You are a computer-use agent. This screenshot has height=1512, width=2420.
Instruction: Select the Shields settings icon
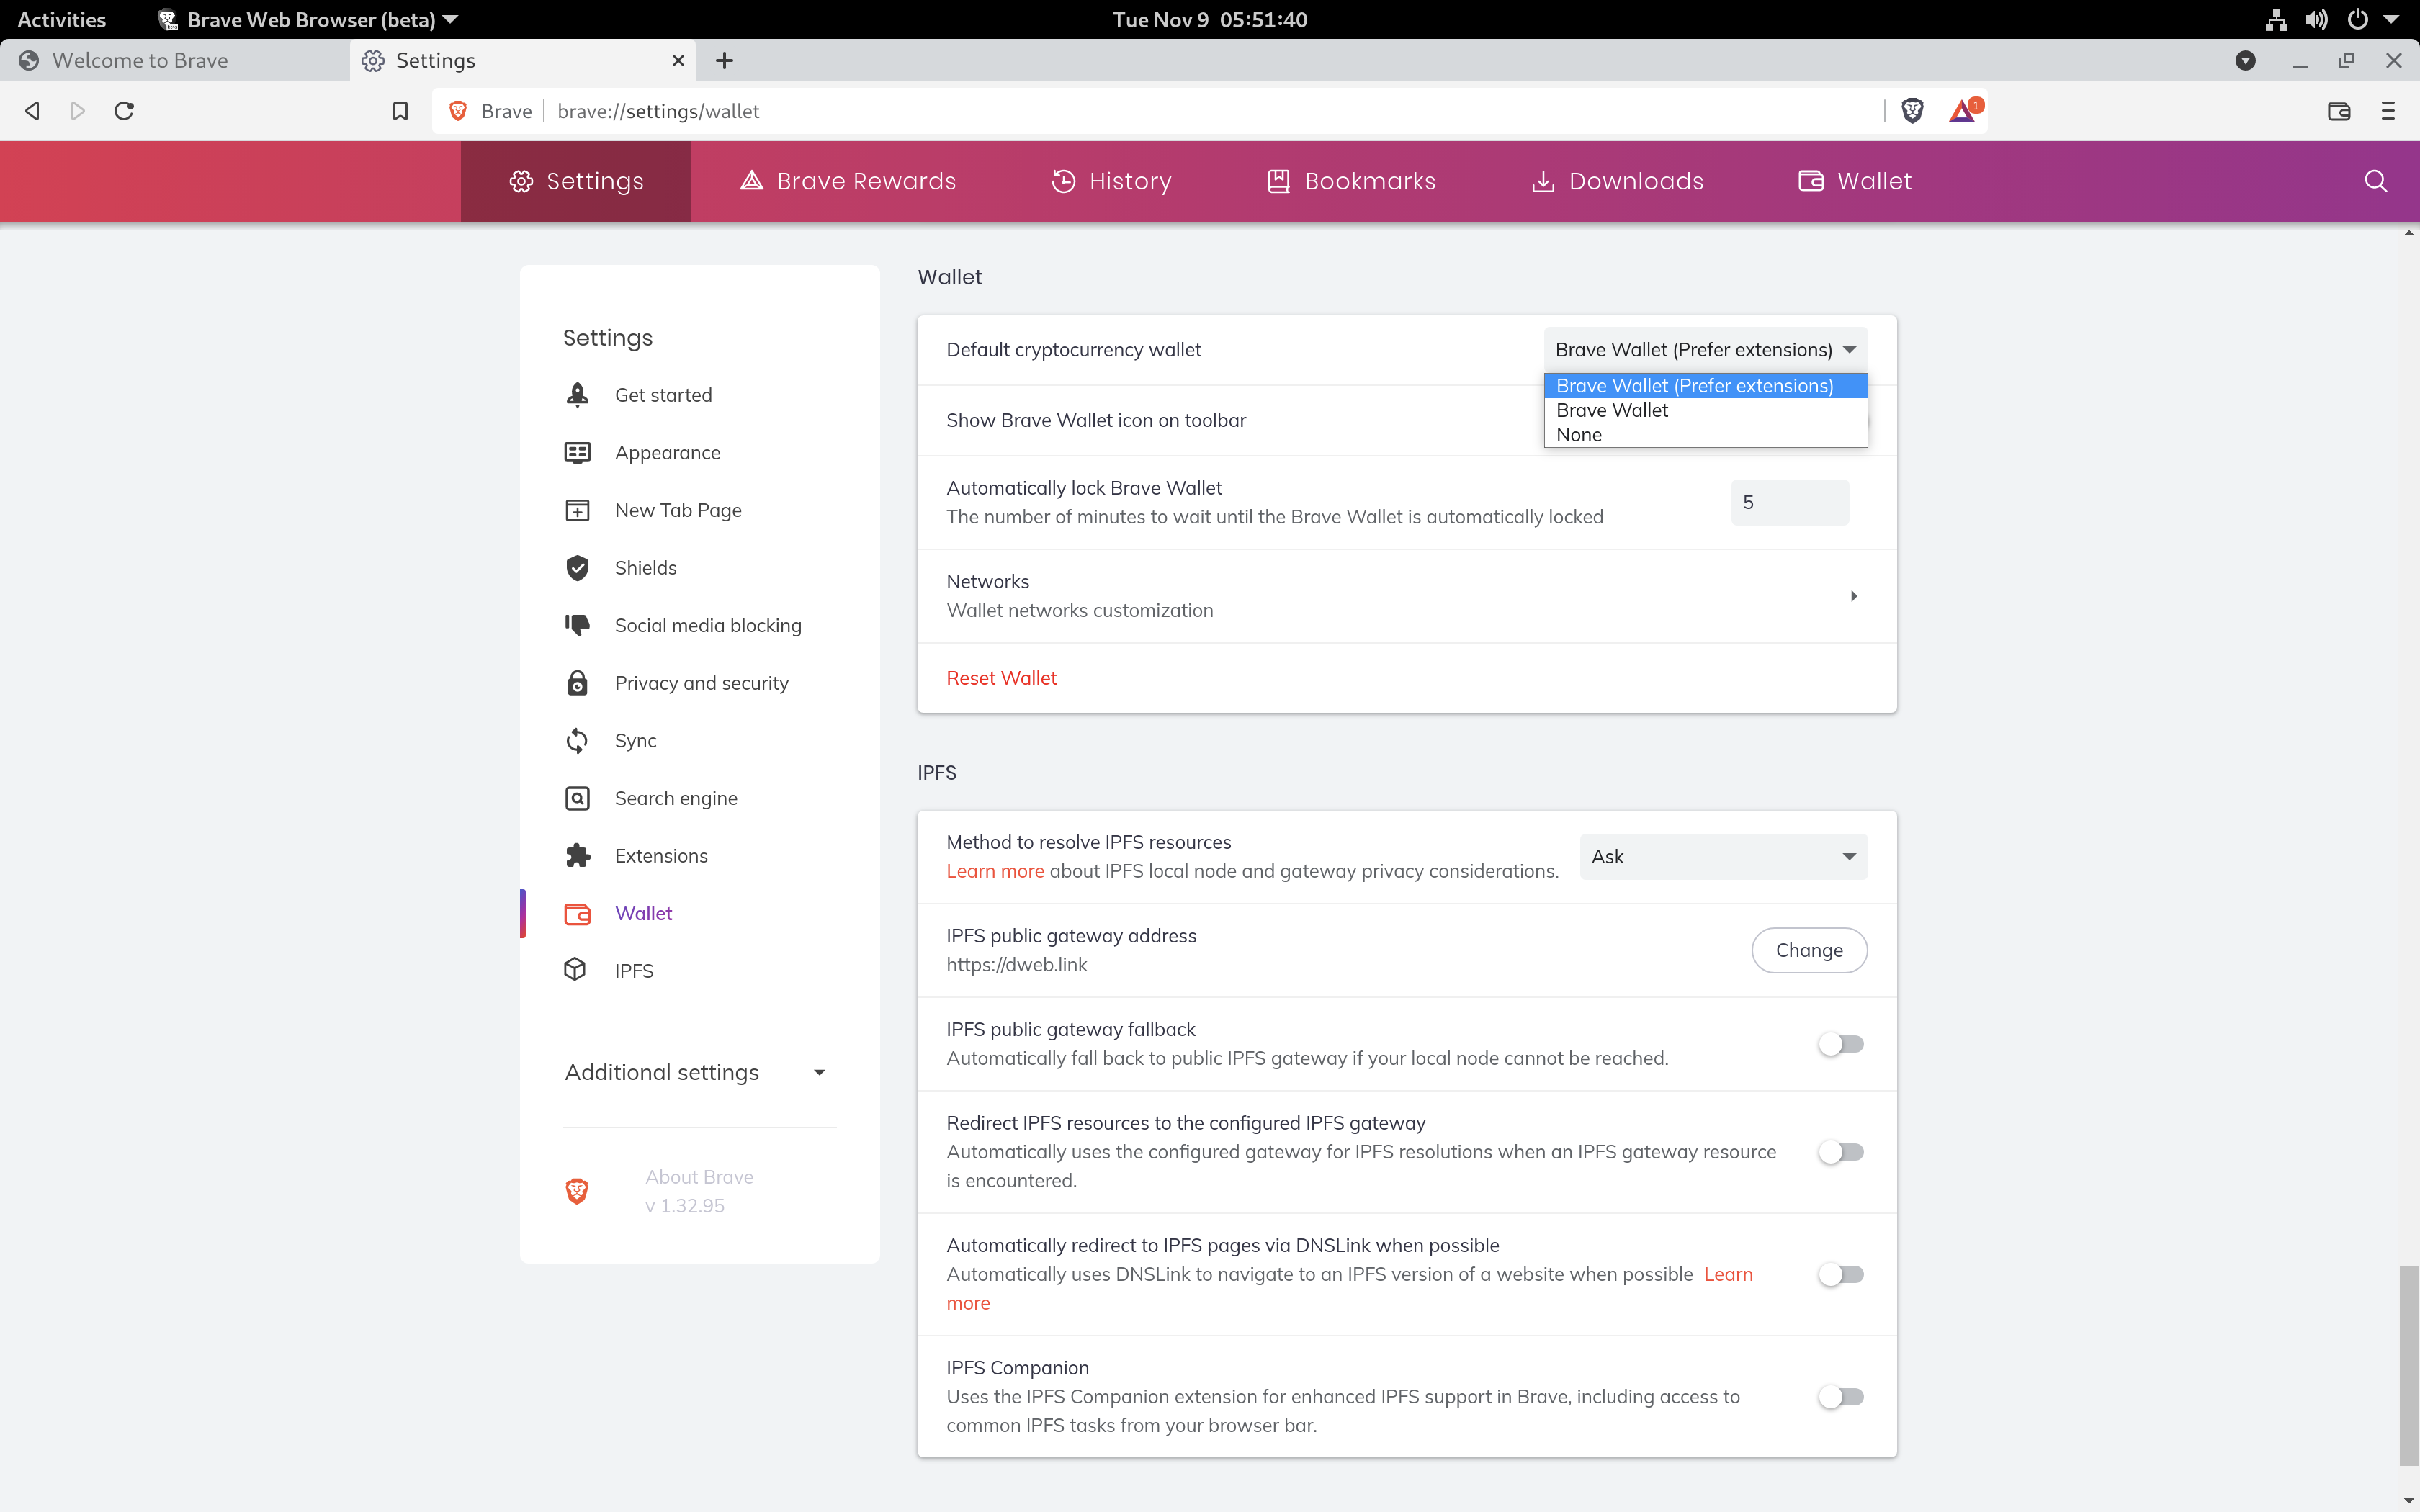(578, 567)
